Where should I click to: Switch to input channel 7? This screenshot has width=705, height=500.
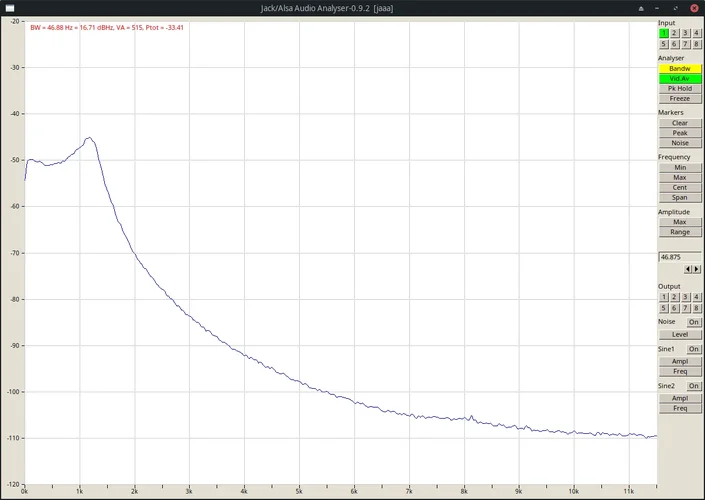tap(685, 44)
